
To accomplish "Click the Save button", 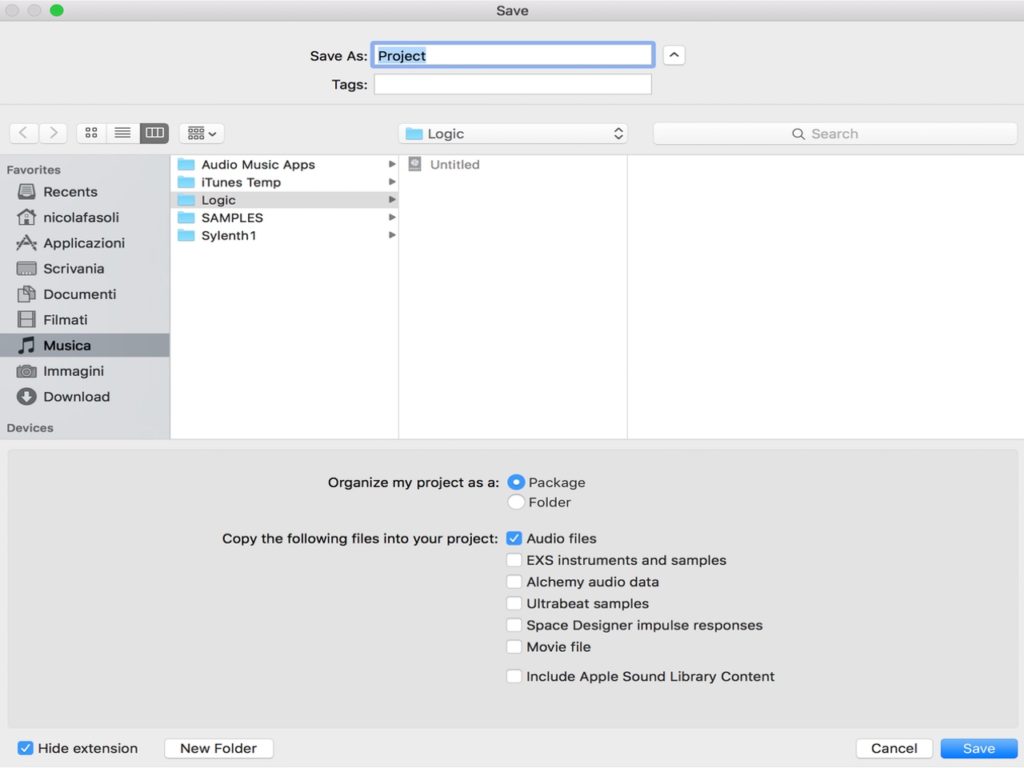I will (978, 748).
